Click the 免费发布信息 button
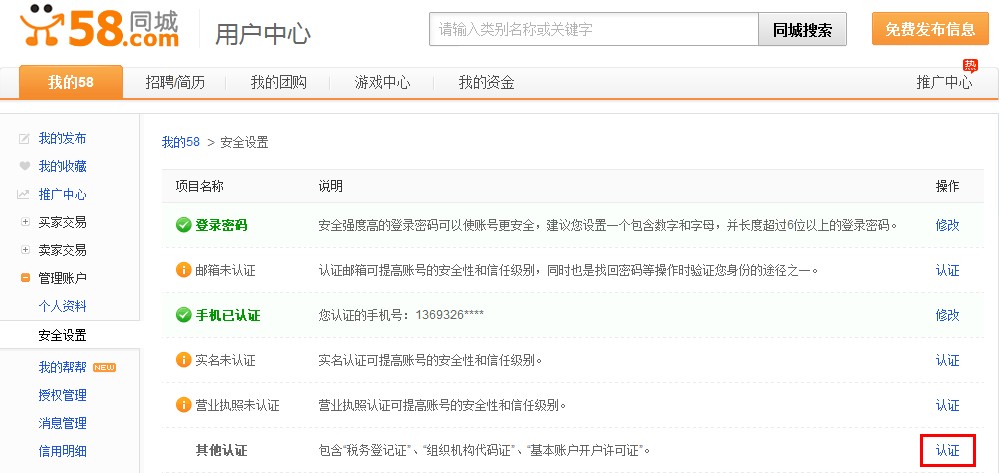Screen dimensions: 999x473 point(929,29)
